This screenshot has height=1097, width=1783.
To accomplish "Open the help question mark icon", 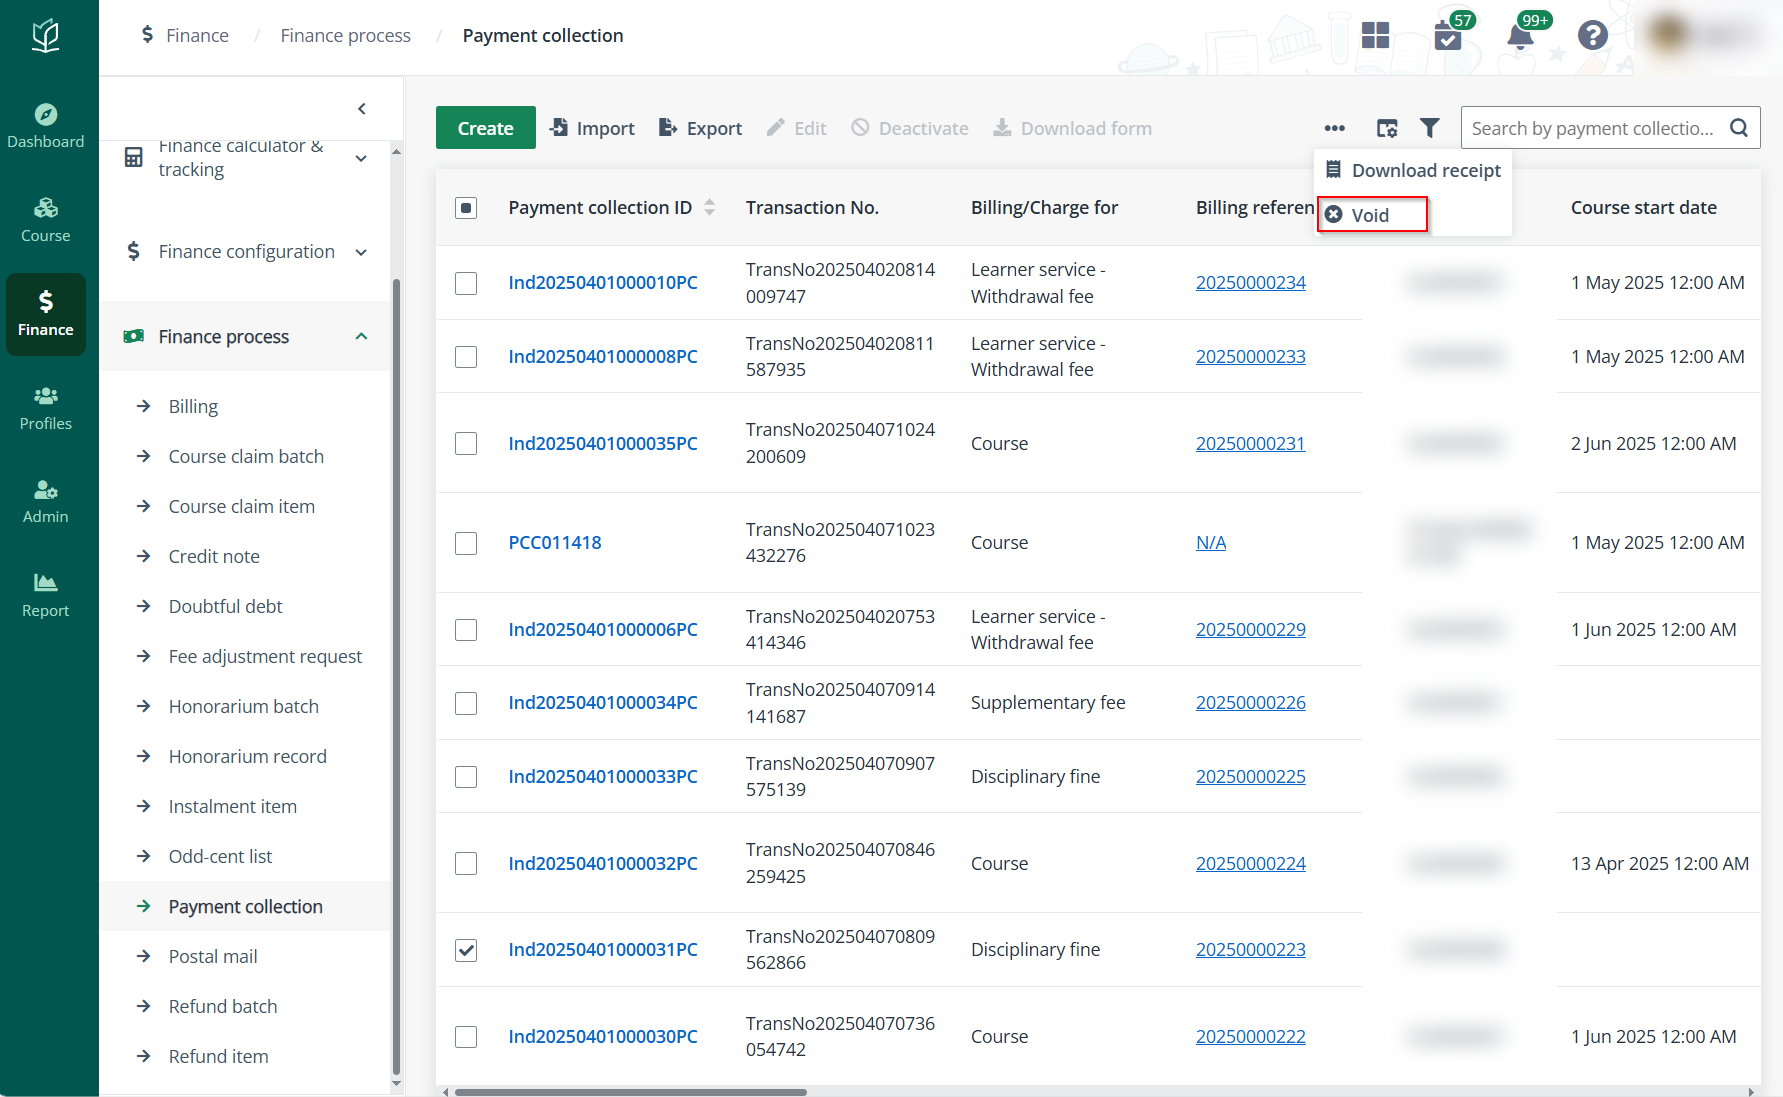I will pos(1592,35).
